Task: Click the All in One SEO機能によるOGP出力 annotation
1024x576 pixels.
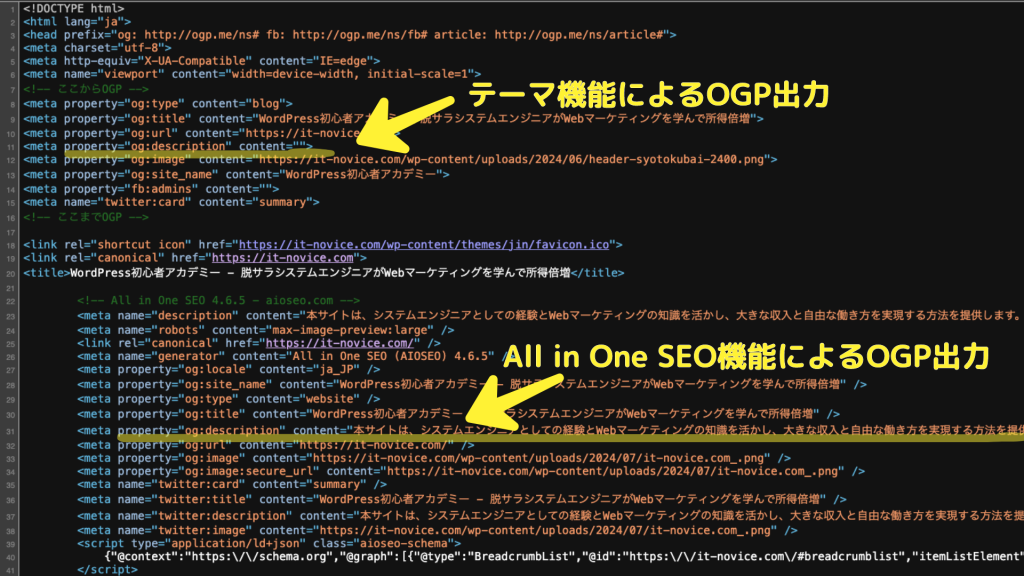Action: tap(745, 355)
